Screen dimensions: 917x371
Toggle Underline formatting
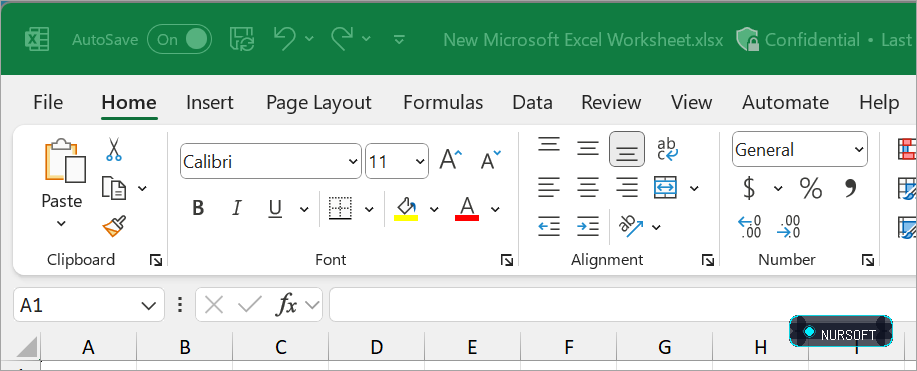275,208
